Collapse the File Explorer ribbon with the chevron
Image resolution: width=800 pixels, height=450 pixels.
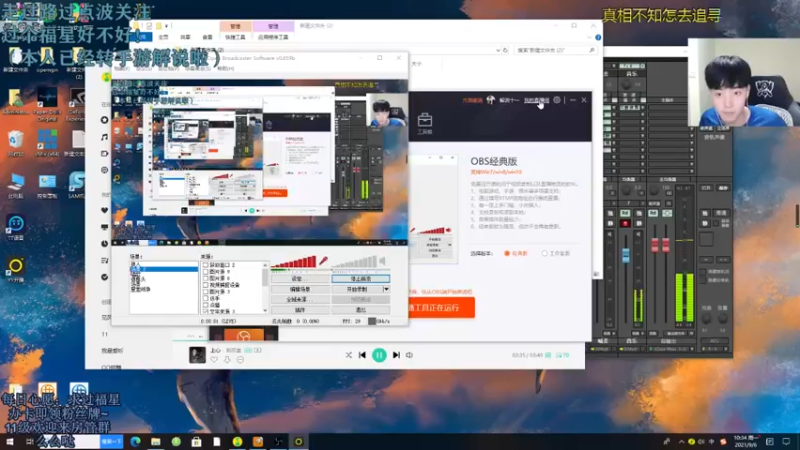pos(590,37)
